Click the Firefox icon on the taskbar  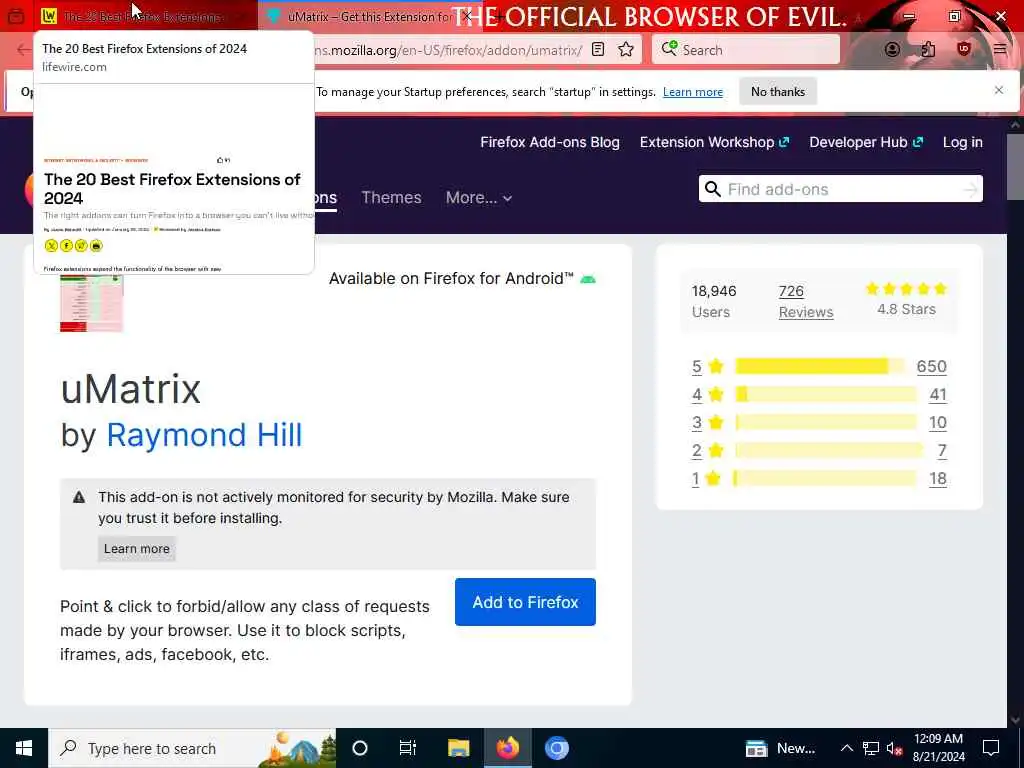[507, 748]
